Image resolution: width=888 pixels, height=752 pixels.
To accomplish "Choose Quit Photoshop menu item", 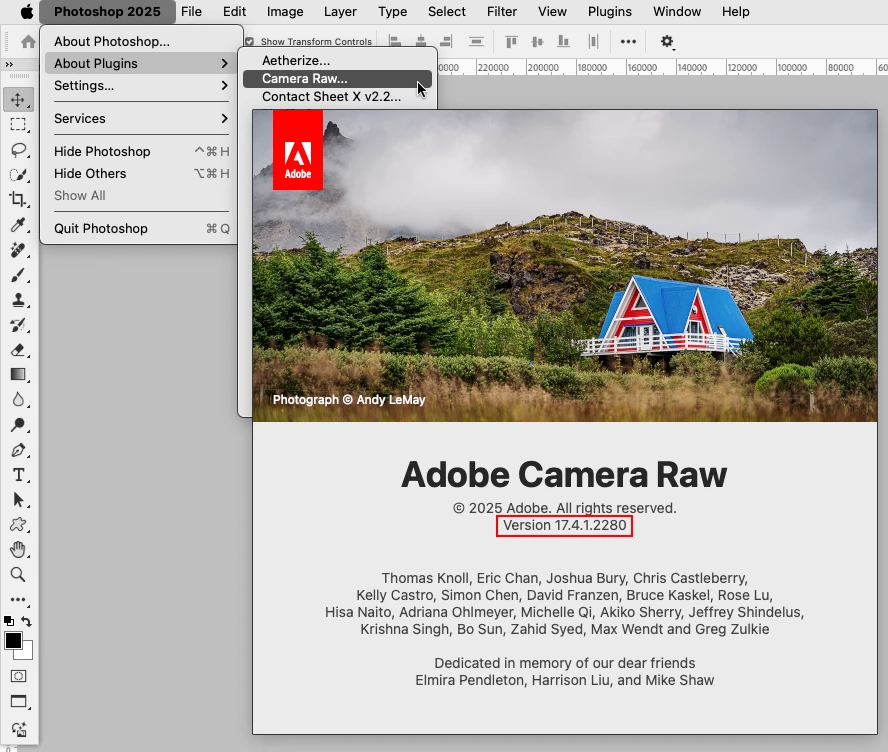I will click(141, 228).
